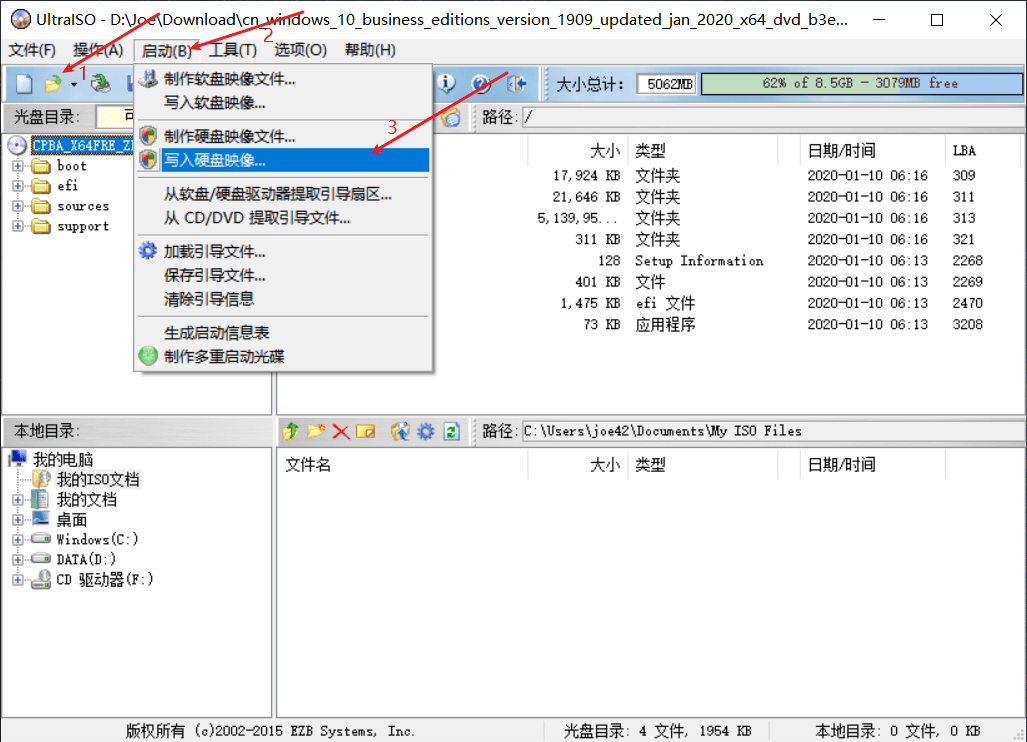The width and height of the screenshot is (1027, 742).
Task: Expand the Windows(C:) drive node
Action: pos(18,540)
